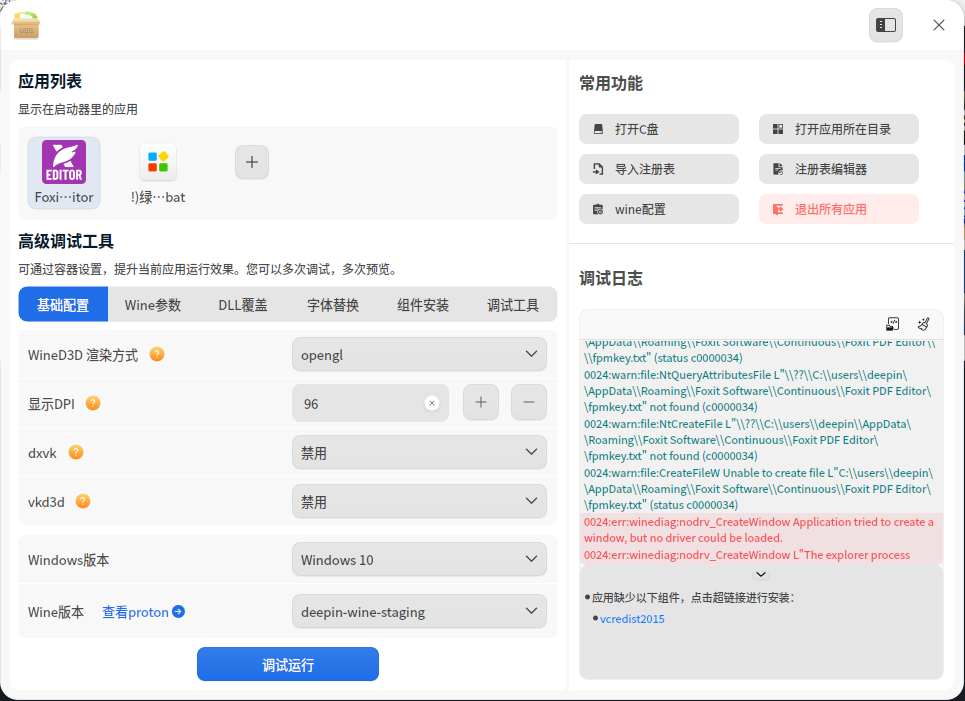965x701 pixels.
Task: Decrease DPI with the minus stepper
Action: [529, 403]
